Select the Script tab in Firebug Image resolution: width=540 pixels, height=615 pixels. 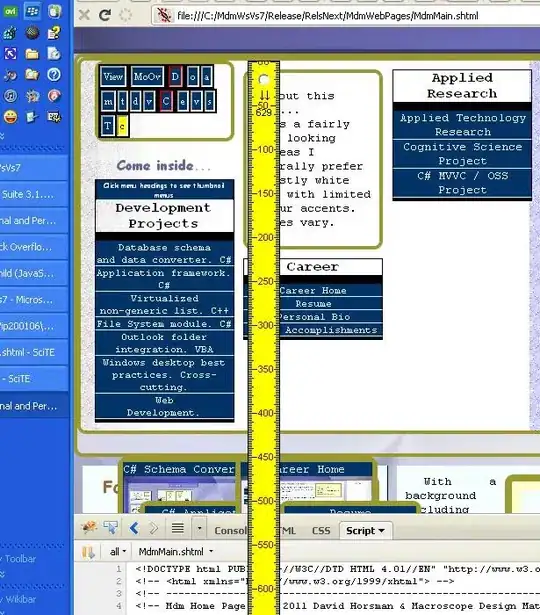[x=365, y=531]
